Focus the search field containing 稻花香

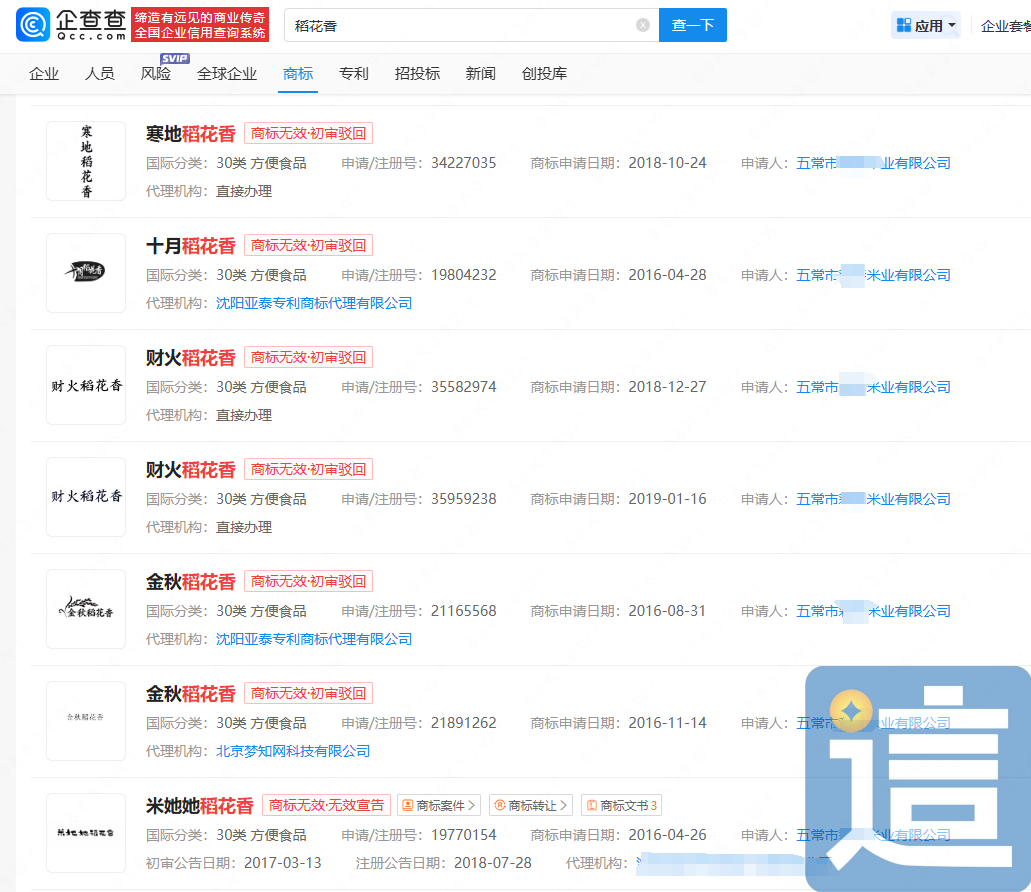click(471, 25)
